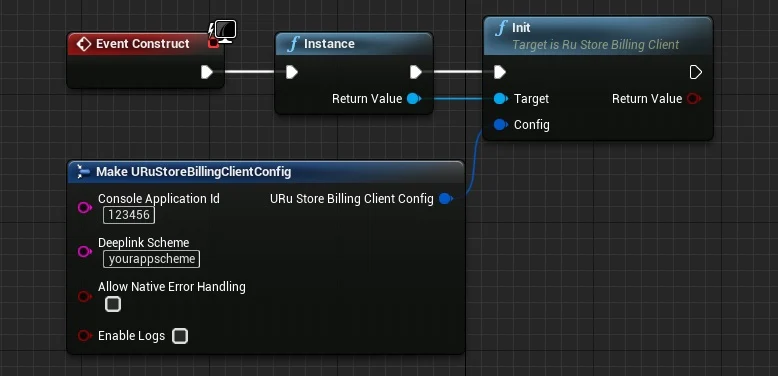Toggle the Enable Logs checkbox

(180, 336)
